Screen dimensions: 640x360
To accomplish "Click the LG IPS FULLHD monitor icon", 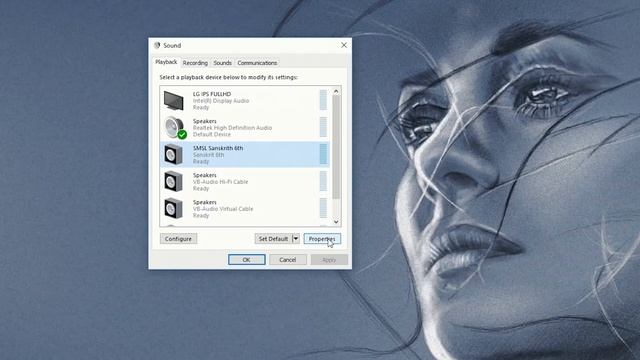I will click(x=173, y=101).
